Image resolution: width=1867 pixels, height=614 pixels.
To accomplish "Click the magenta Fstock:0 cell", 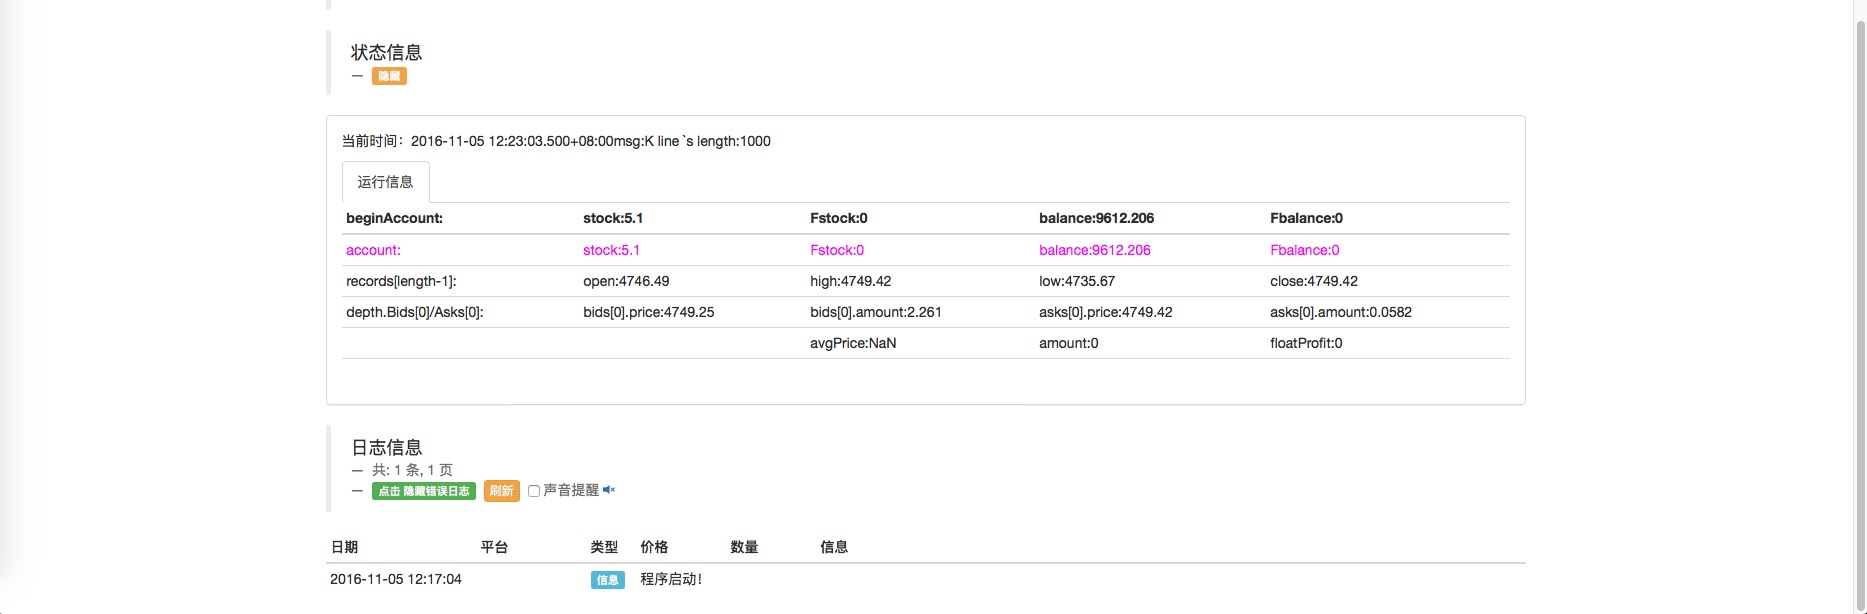I will click(837, 250).
